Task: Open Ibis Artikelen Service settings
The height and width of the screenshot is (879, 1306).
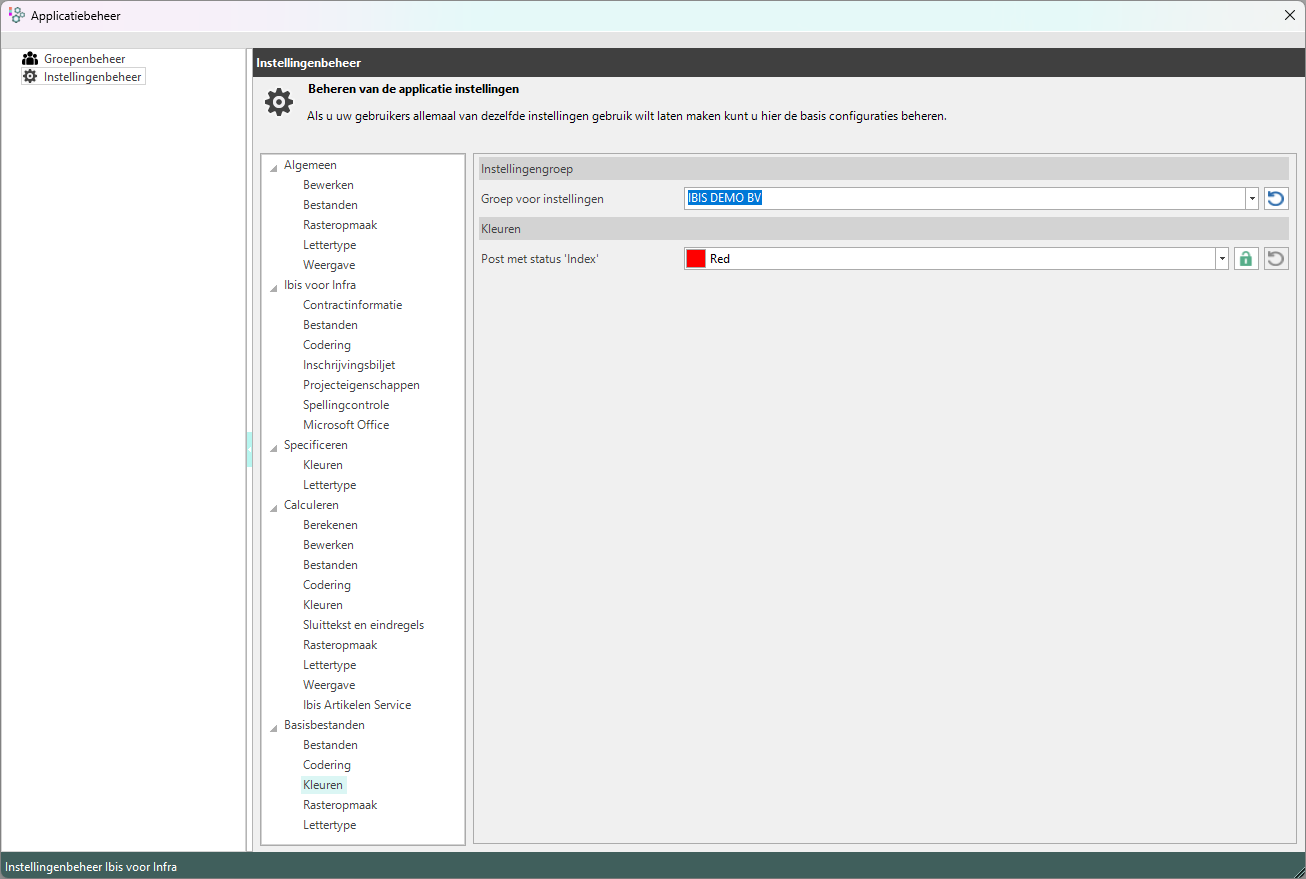Action: (x=357, y=705)
